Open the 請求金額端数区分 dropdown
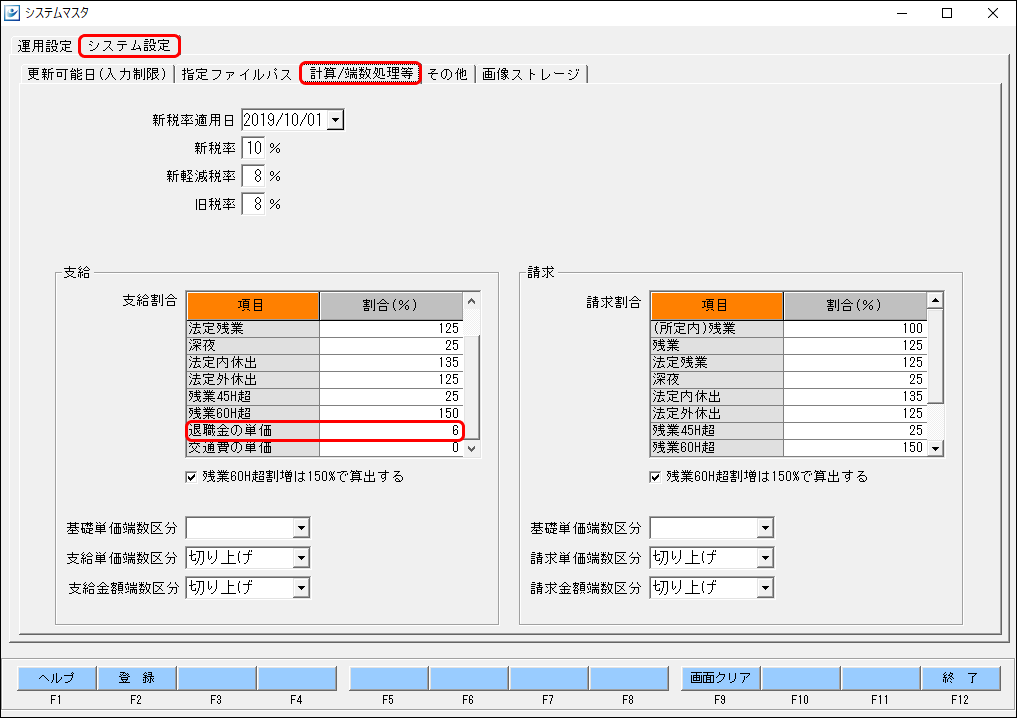Viewport: 1024px width, 718px height. [x=765, y=588]
